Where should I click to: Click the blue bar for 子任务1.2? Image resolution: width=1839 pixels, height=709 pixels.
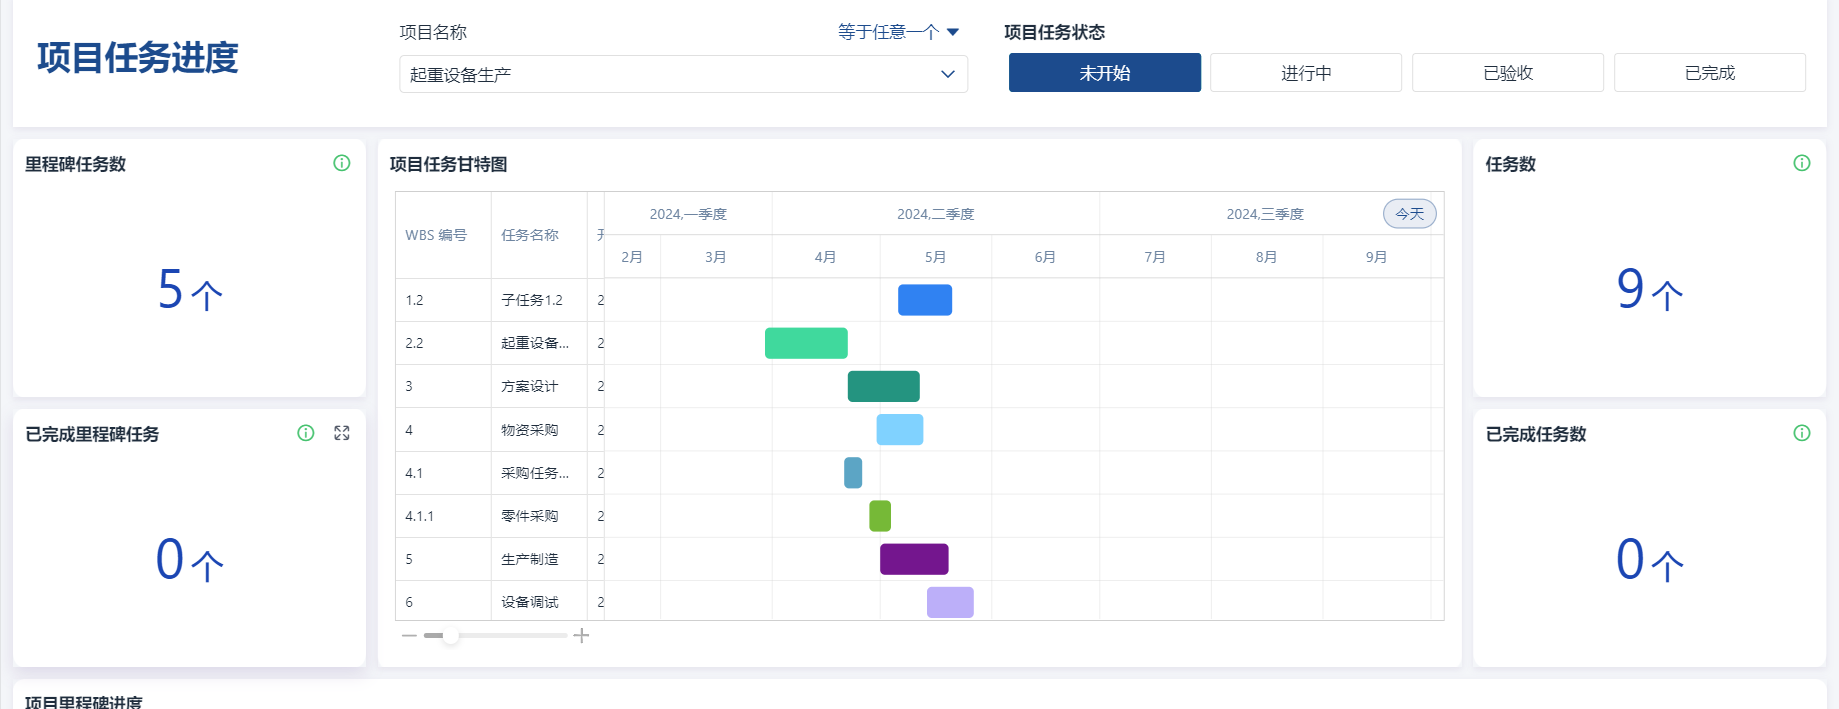click(x=925, y=300)
